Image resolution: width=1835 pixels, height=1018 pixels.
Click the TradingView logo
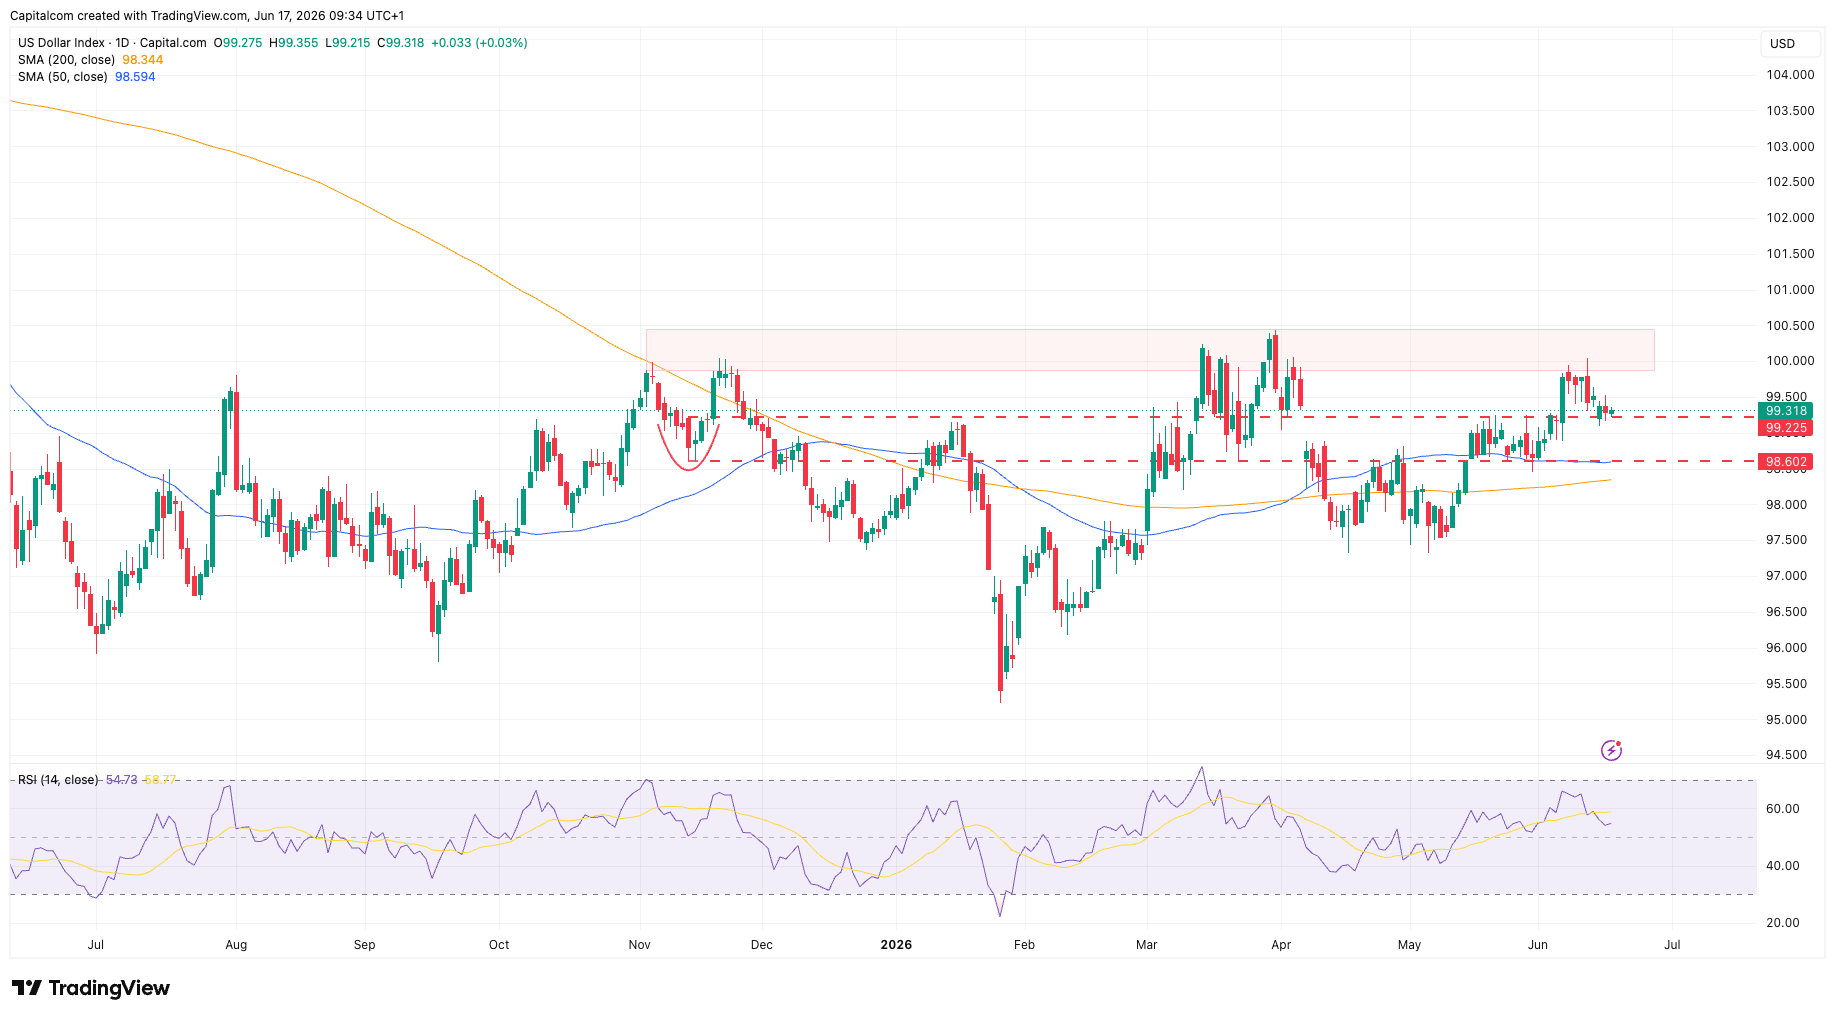tap(91, 988)
